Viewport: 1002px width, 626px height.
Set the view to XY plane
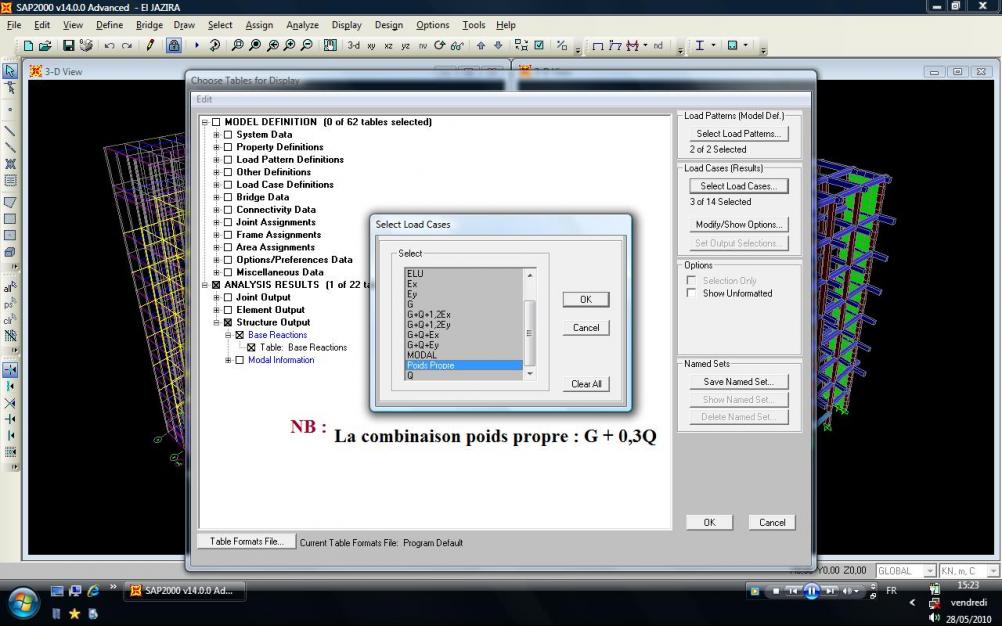pyautogui.click(x=371, y=46)
